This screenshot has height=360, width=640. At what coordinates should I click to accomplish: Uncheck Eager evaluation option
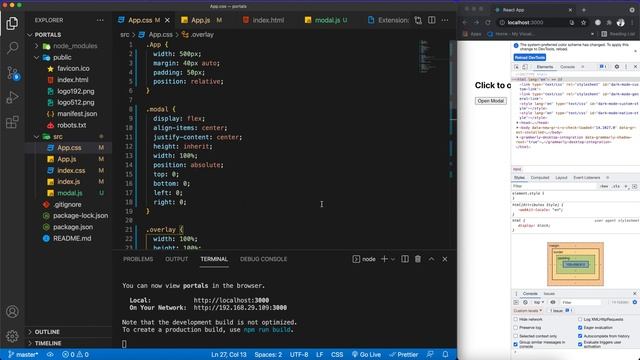pos(580,327)
